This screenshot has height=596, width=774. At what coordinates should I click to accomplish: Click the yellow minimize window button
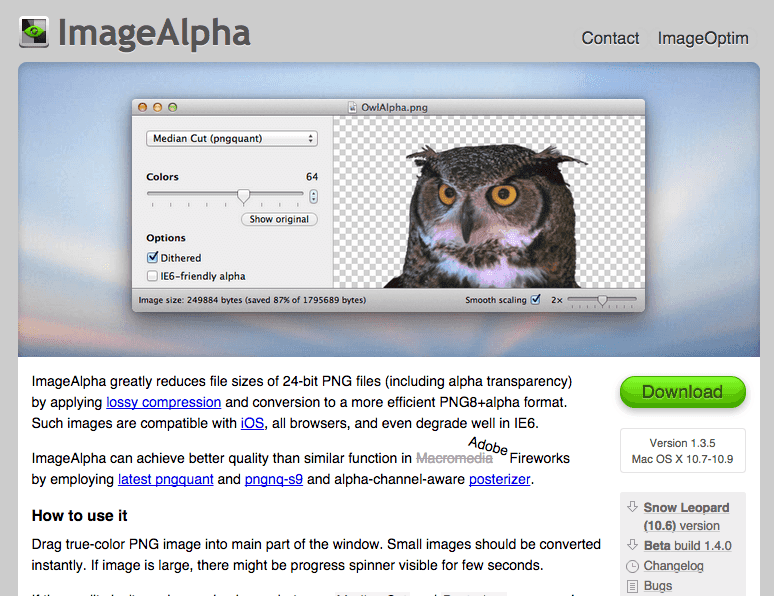[157, 107]
